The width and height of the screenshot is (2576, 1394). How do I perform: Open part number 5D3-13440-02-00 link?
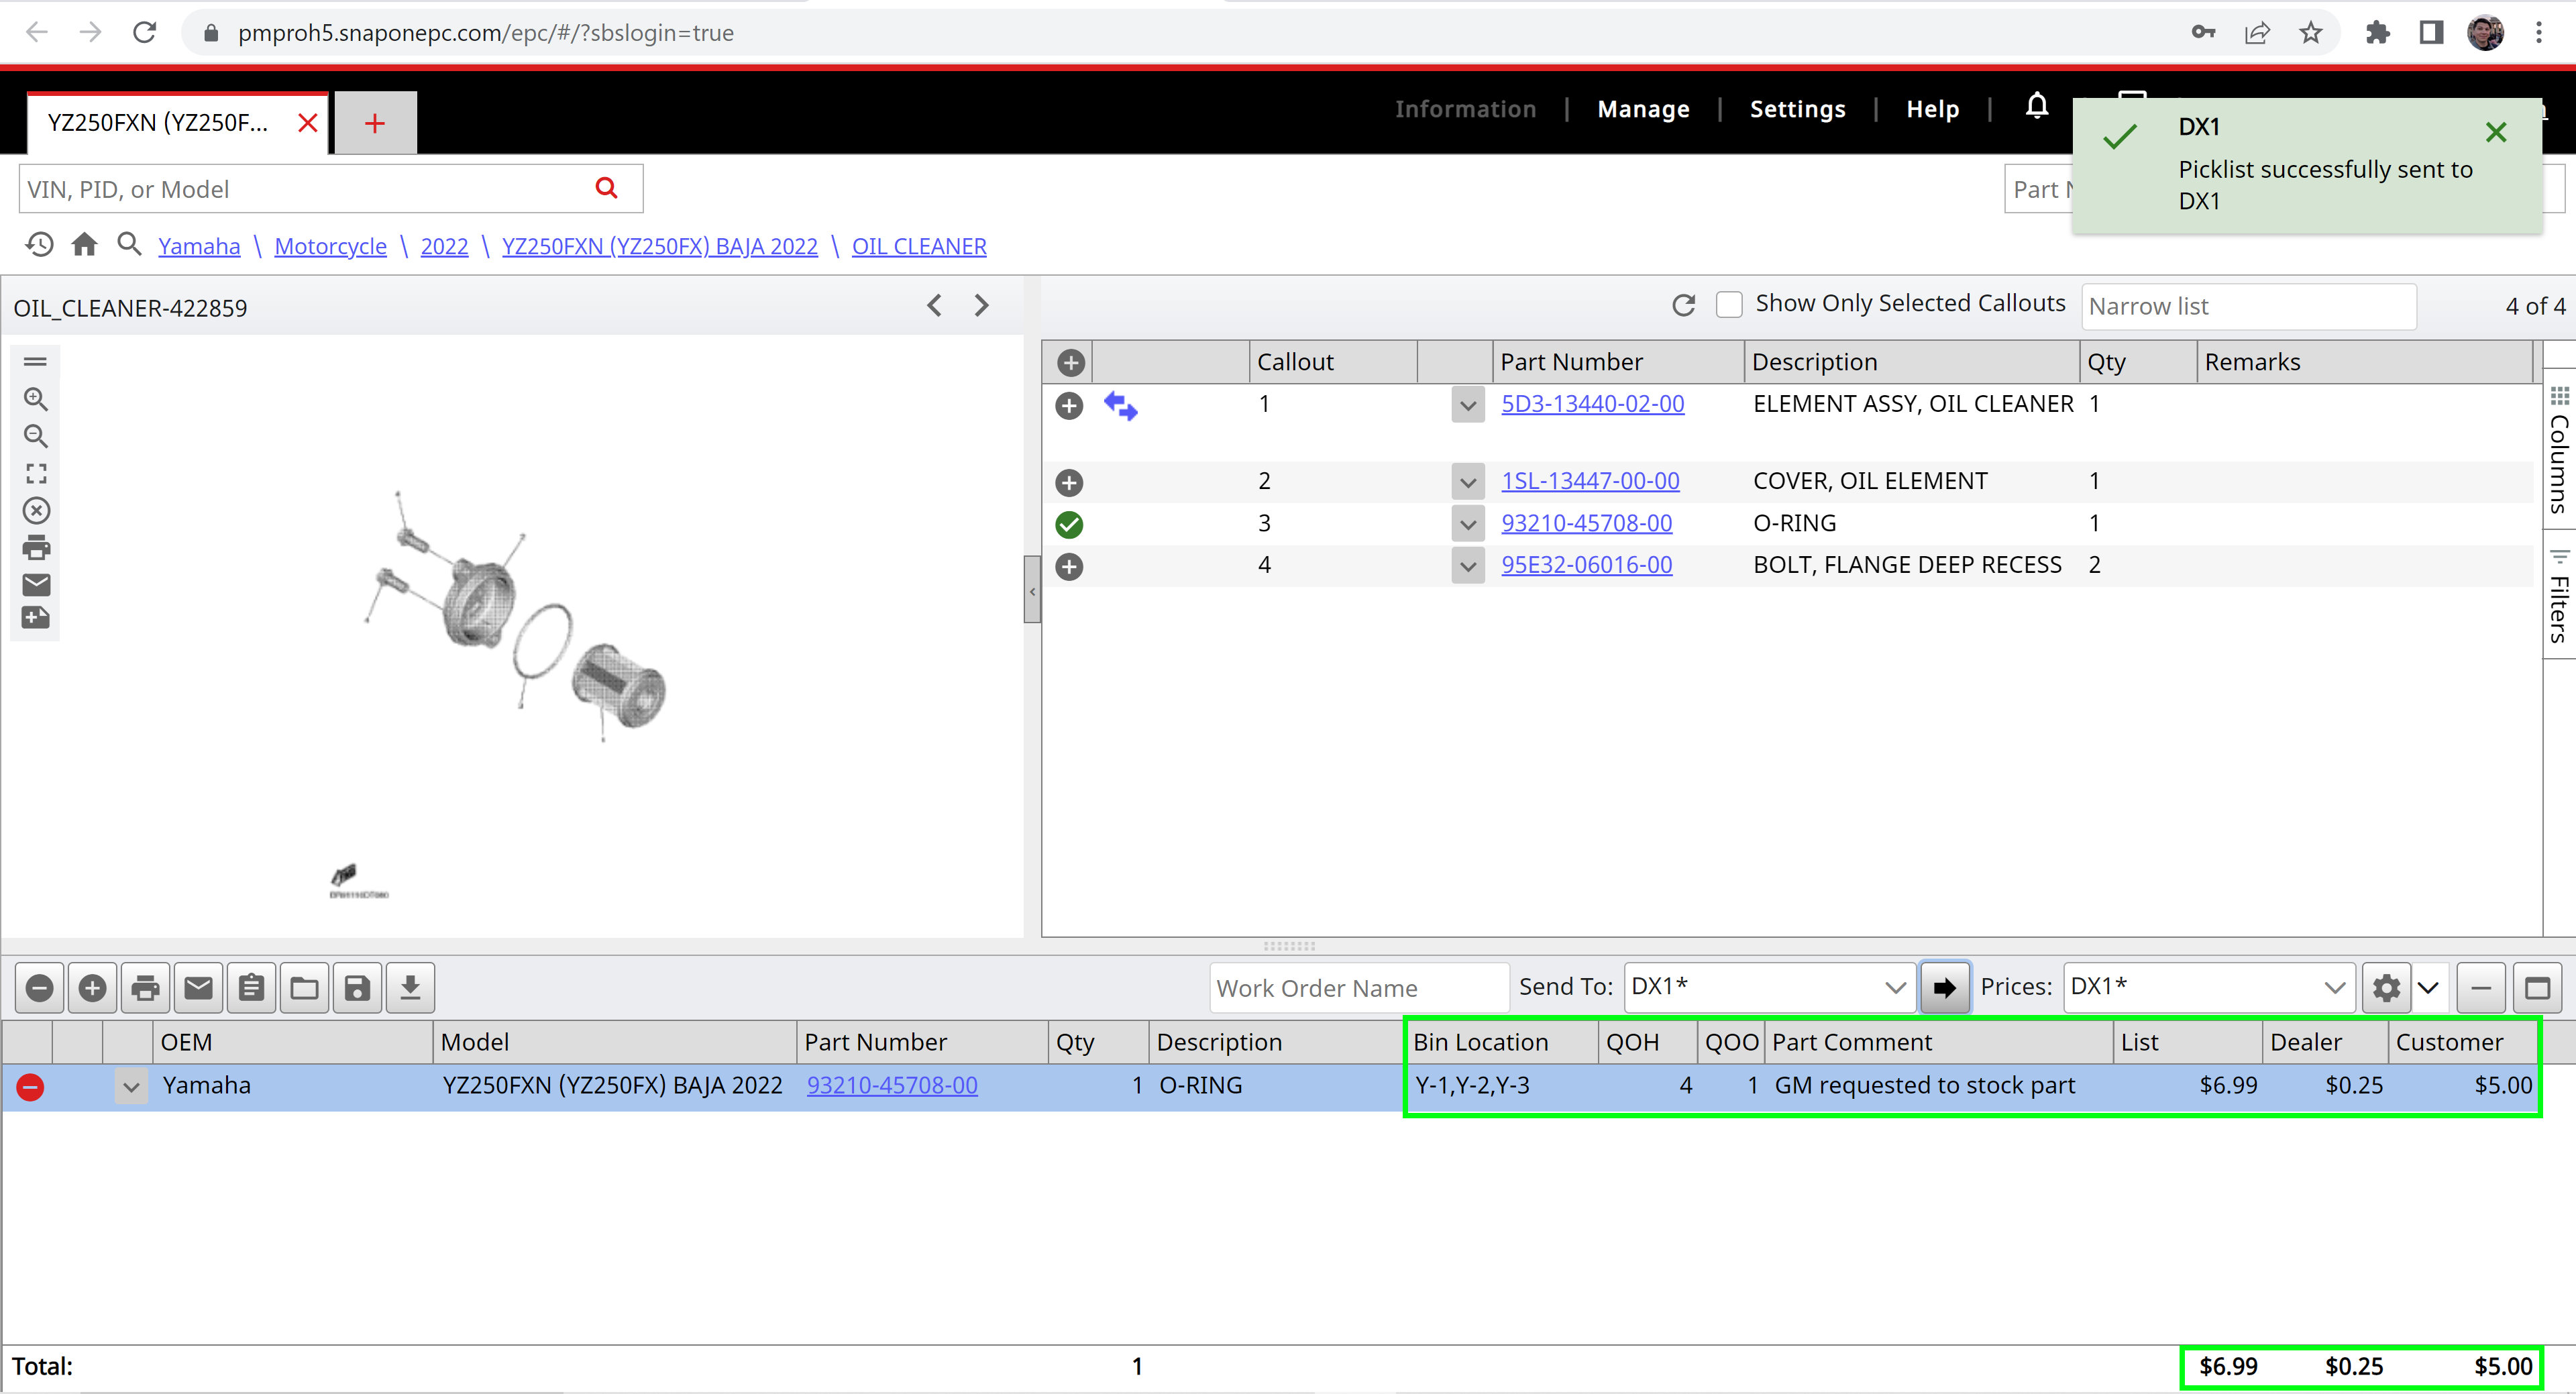pyautogui.click(x=1592, y=404)
